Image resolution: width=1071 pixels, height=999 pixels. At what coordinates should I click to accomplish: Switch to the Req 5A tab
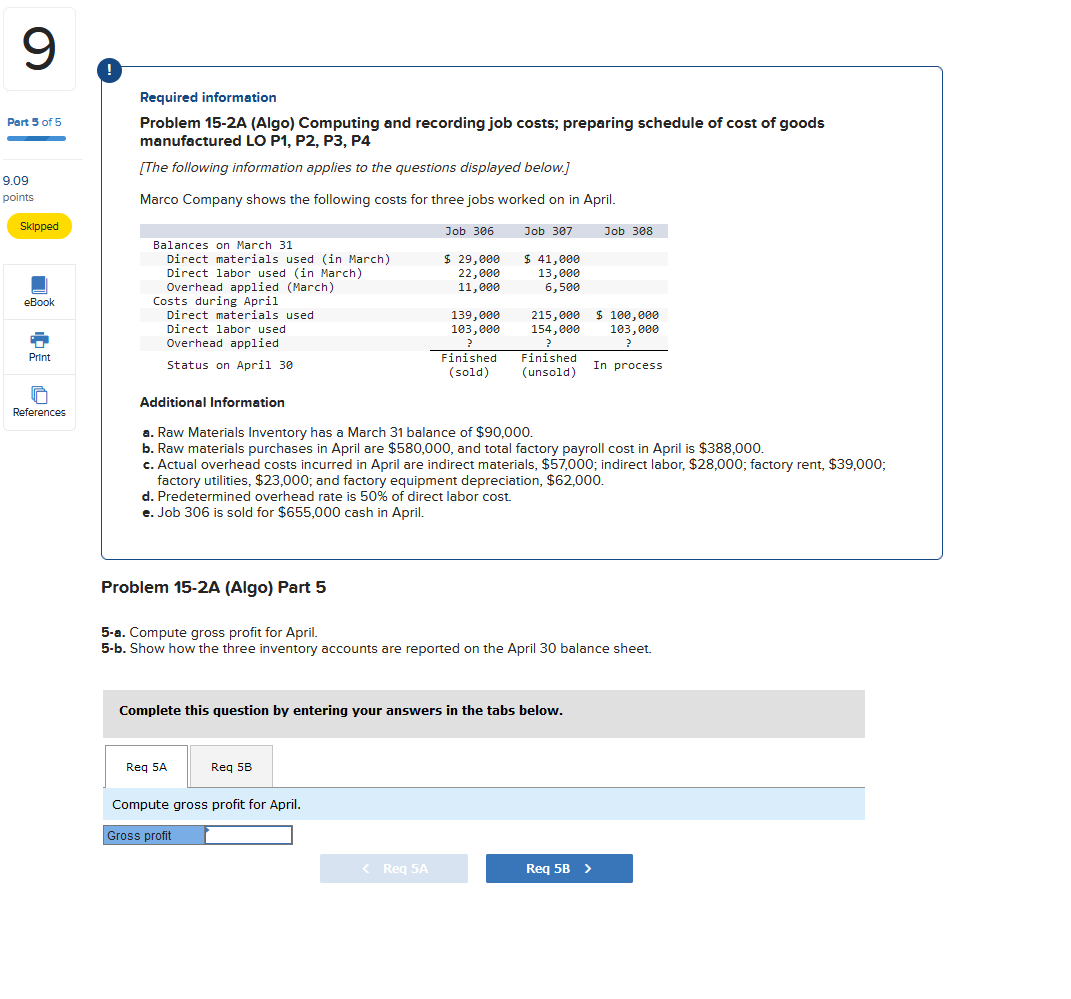click(x=146, y=767)
